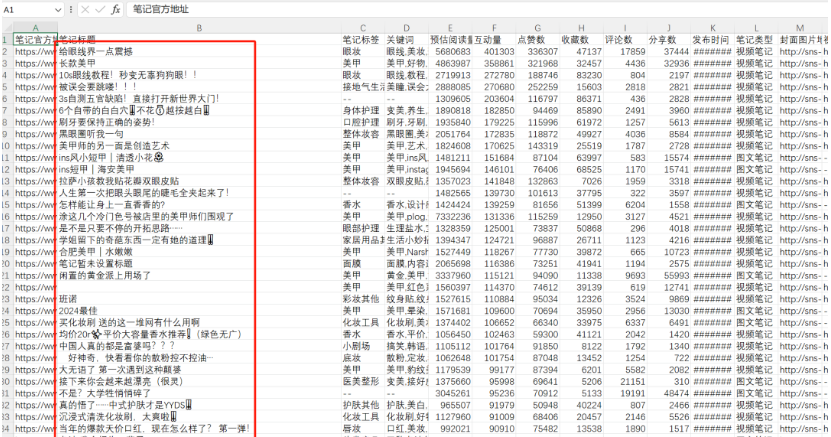Select the cell 闲置的黄金派上用场了

[199, 275]
